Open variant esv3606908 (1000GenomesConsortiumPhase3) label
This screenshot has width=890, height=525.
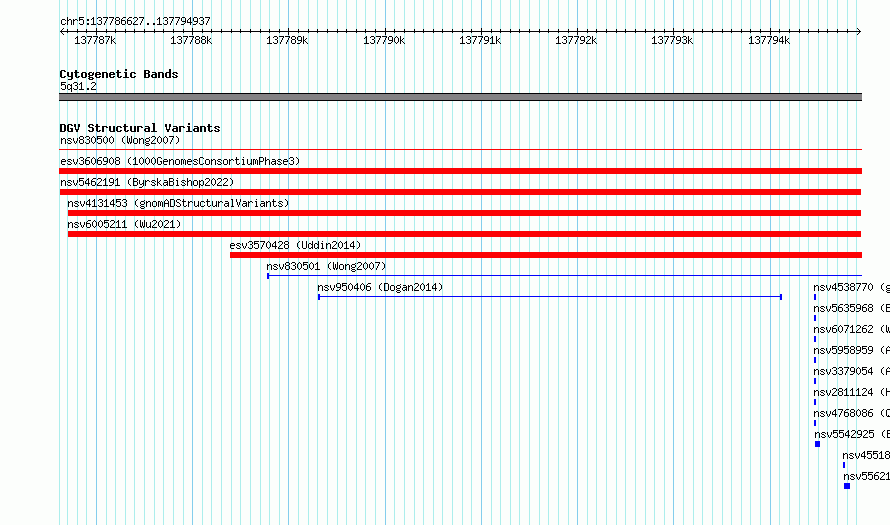(180, 161)
